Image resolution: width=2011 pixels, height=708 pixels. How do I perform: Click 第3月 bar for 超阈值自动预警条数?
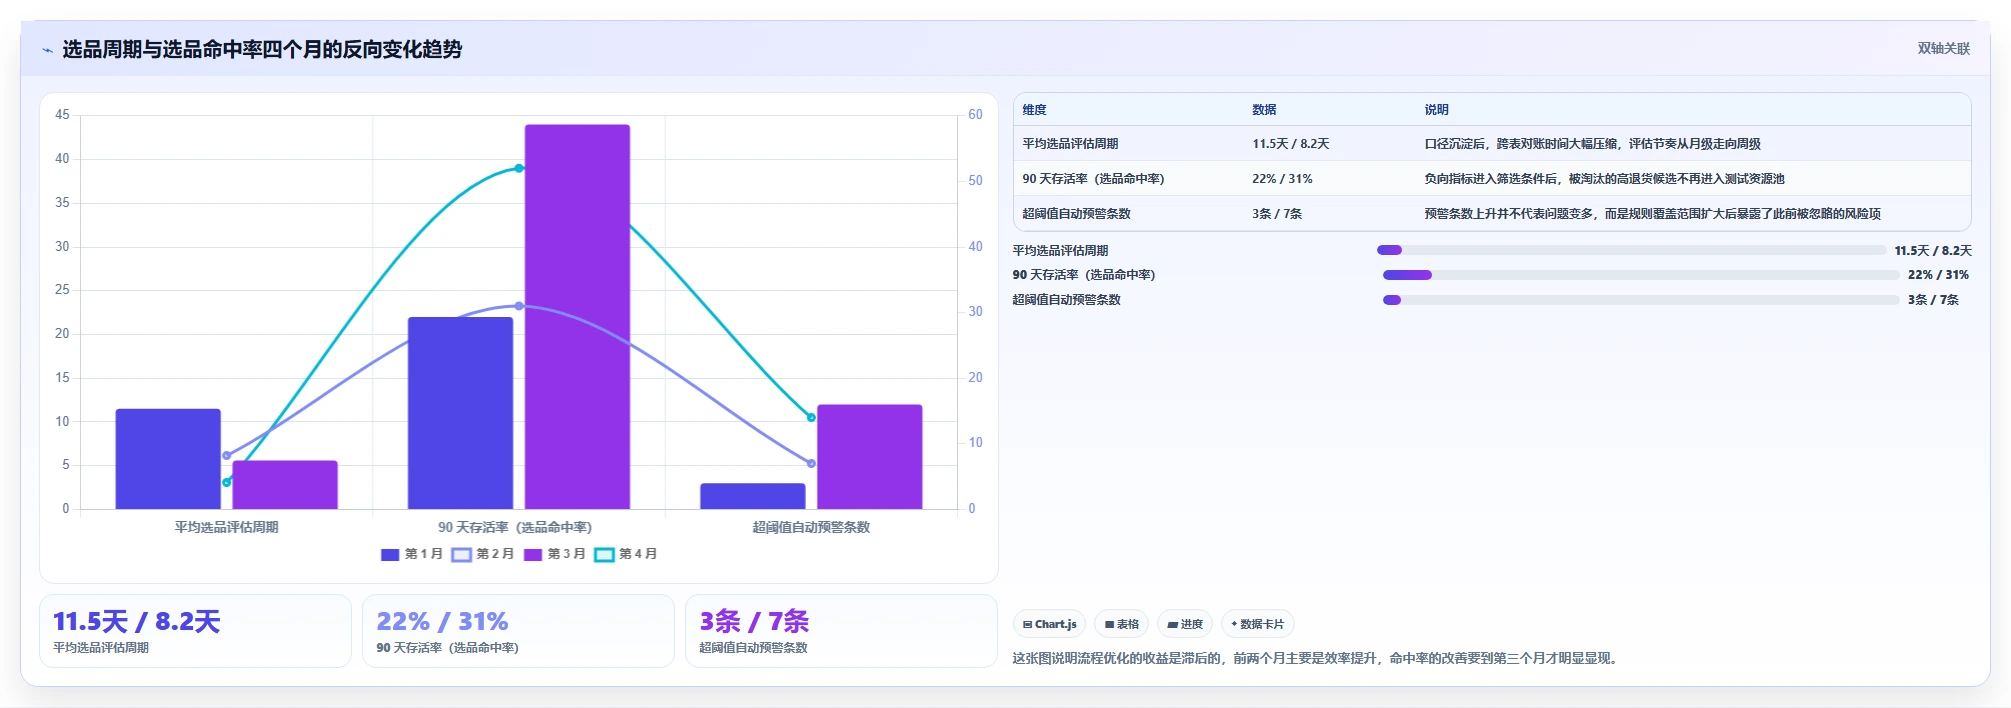(x=869, y=457)
